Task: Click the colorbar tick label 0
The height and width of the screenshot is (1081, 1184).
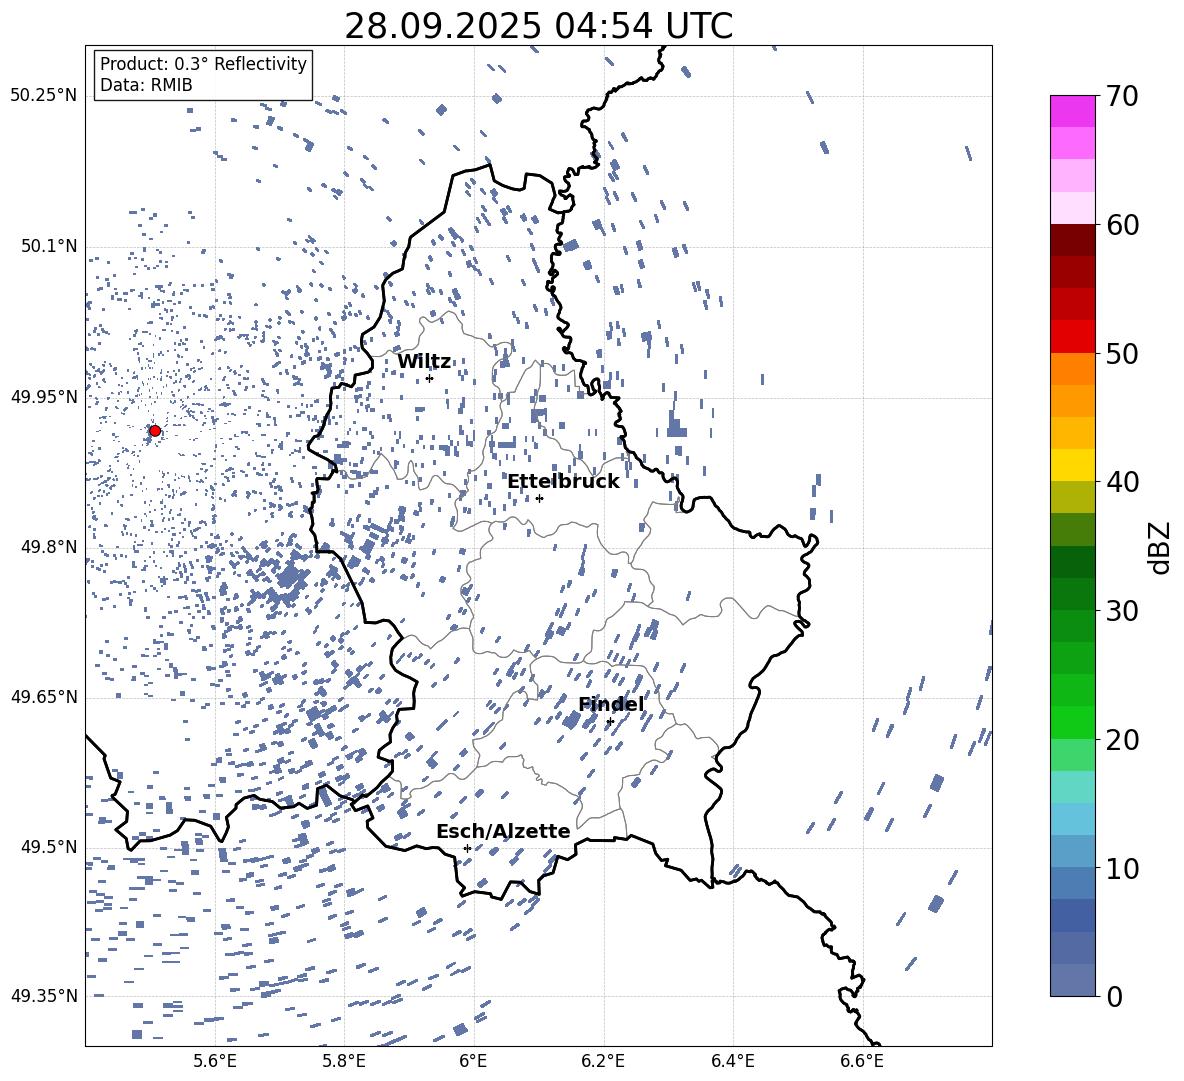Action: tap(1114, 997)
